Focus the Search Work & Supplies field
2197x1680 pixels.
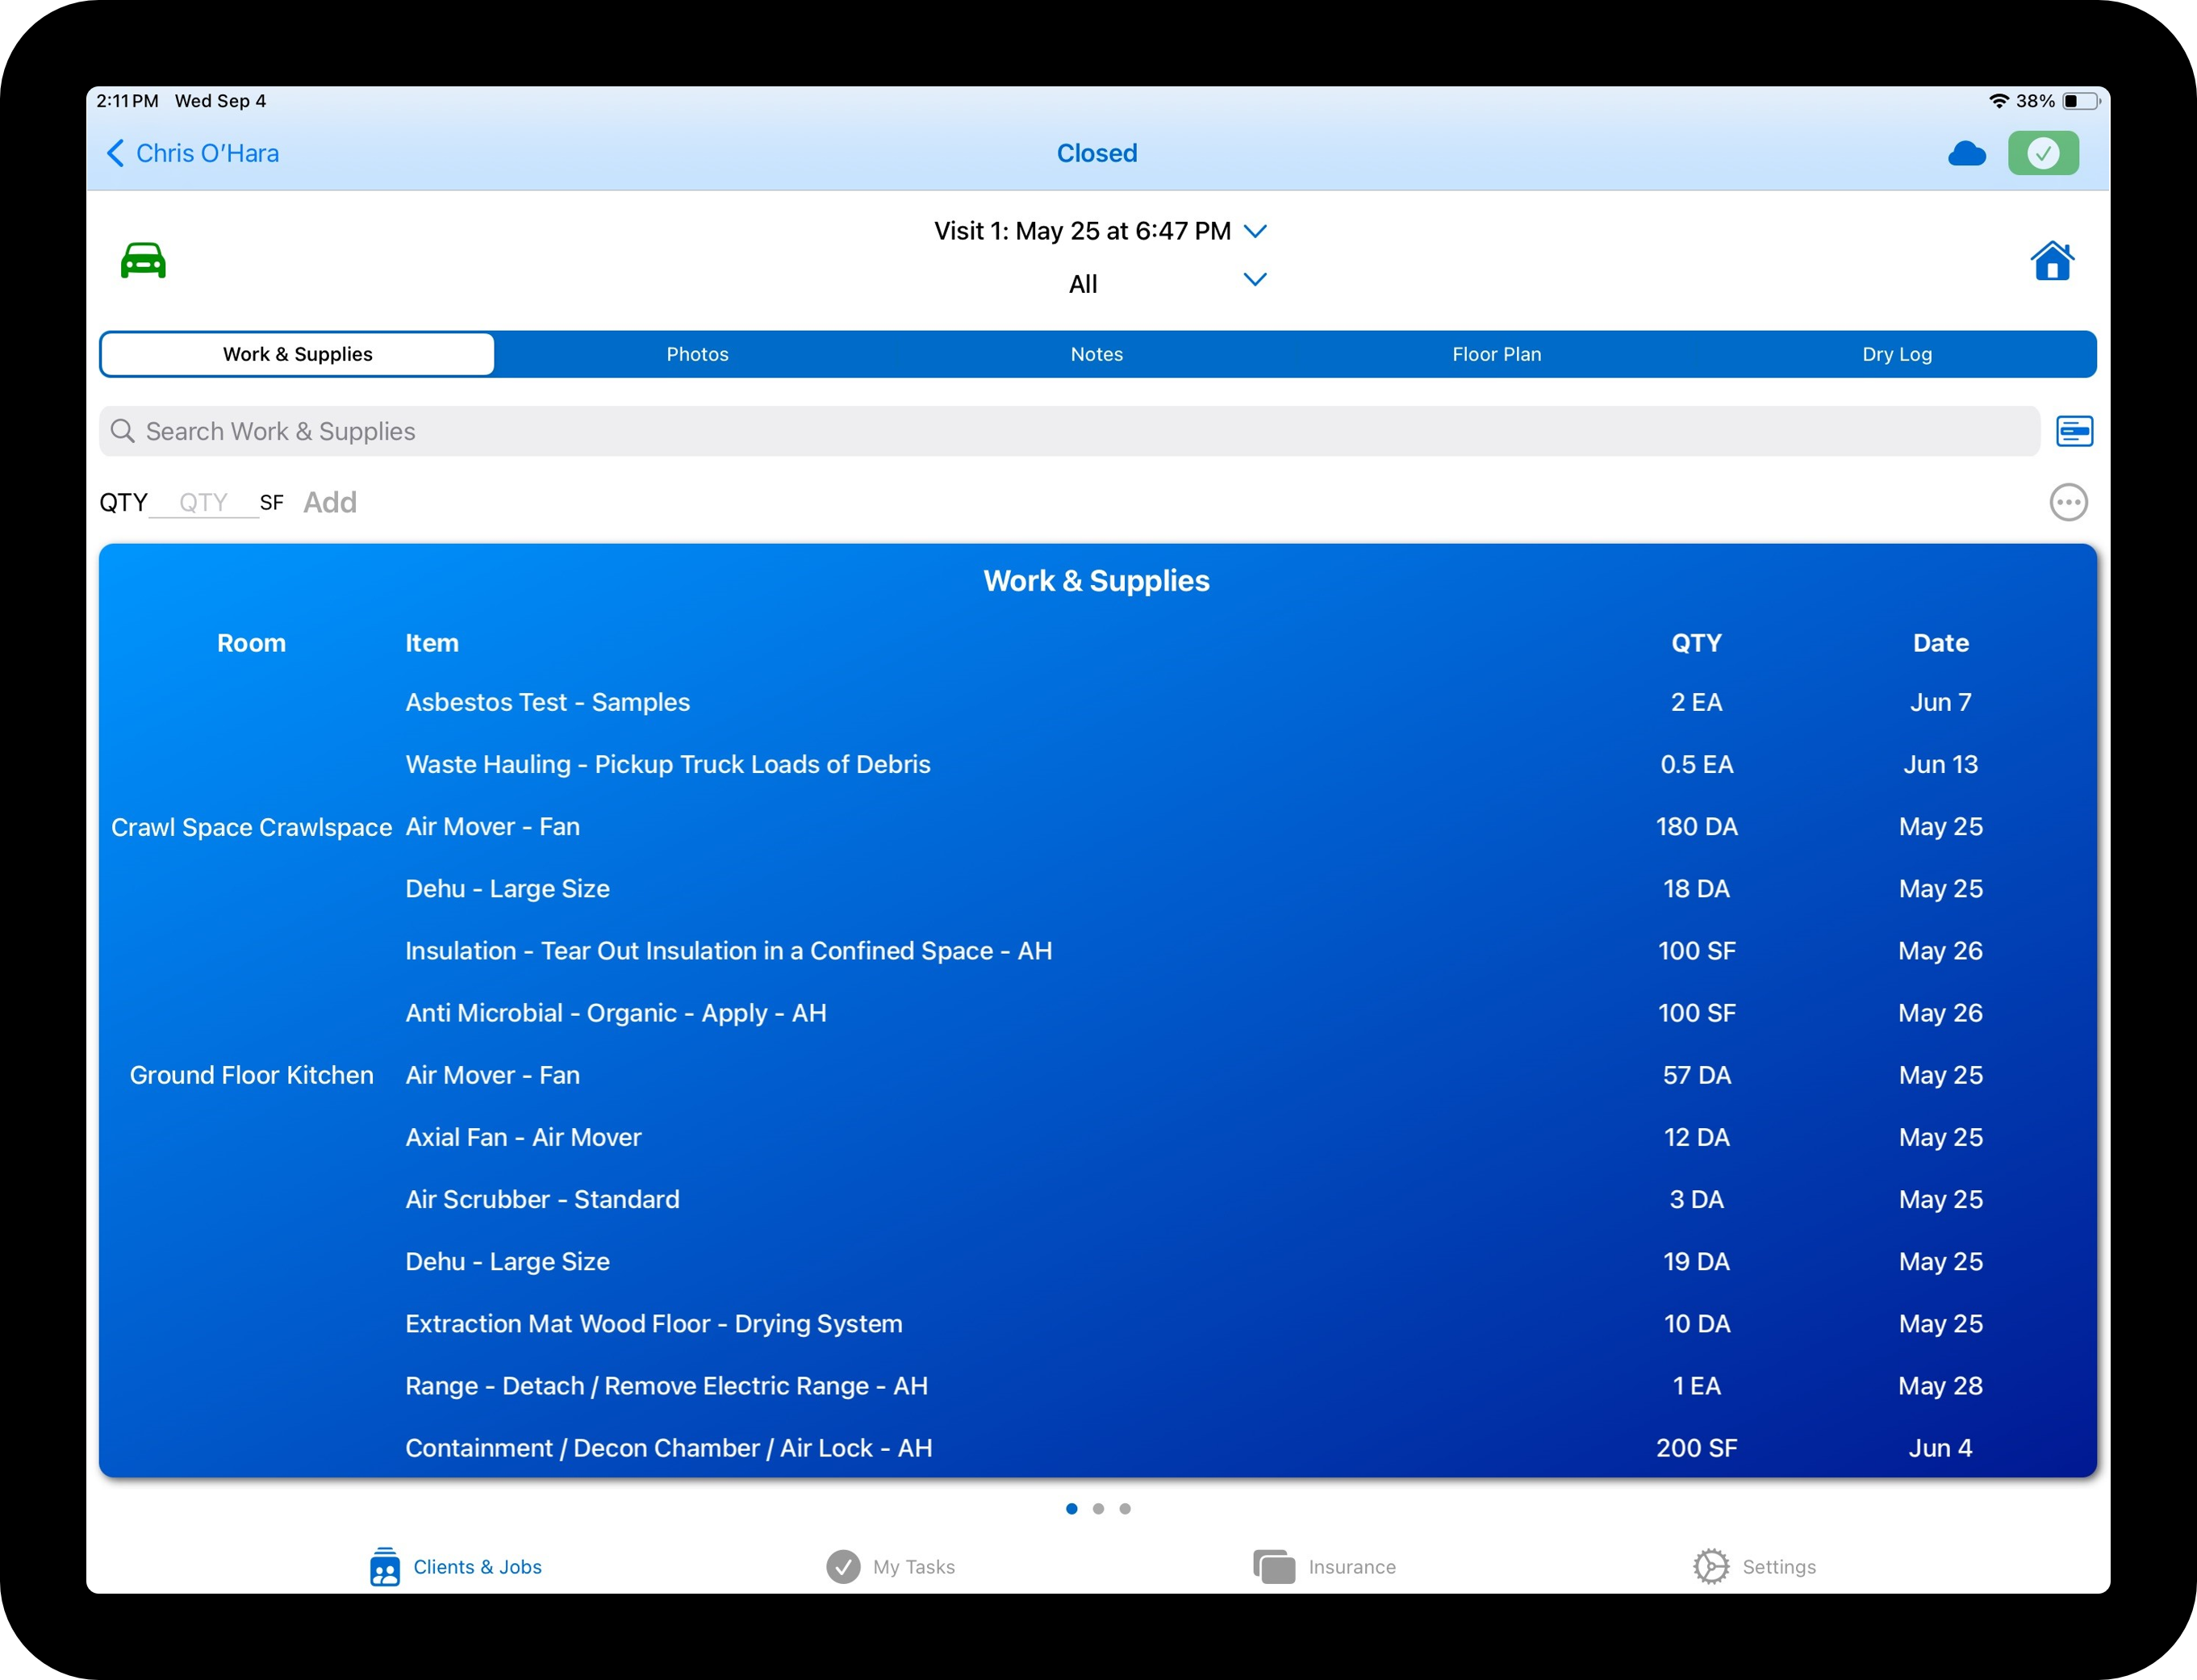(x=1068, y=431)
